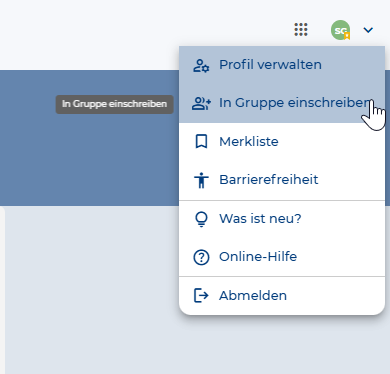This screenshot has height=374, width=390.
Task: Select Was ist neu? menu entry
Action: pyautogui.click(x=282, y=219)
